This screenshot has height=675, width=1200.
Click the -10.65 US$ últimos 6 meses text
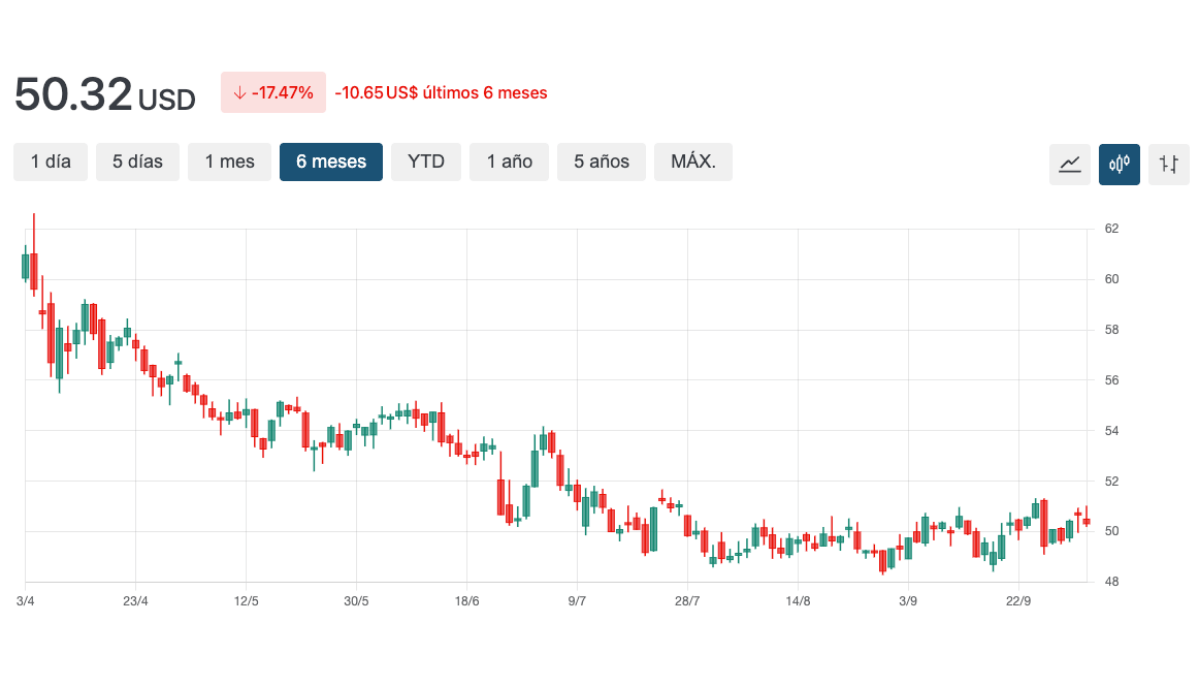pyautogui.click(x=441, y=93)
